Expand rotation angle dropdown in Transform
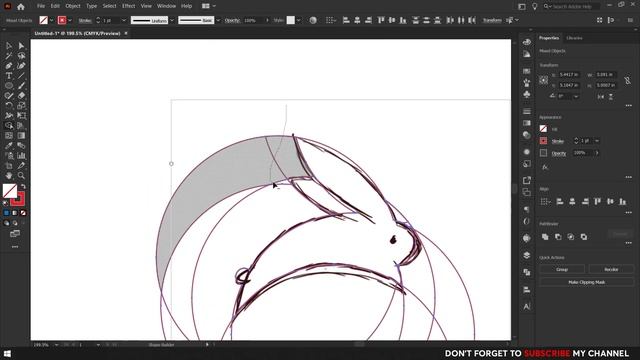This screenshot has width=640, height=360. point(576,96)
